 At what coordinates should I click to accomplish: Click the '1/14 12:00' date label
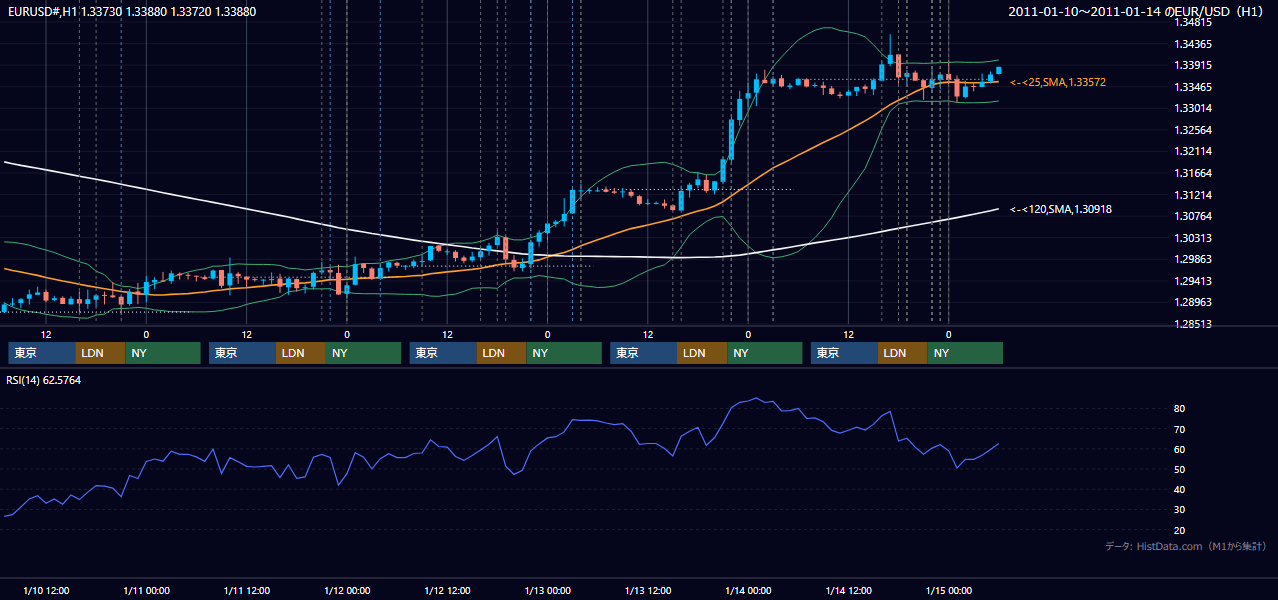coord(849,590)
